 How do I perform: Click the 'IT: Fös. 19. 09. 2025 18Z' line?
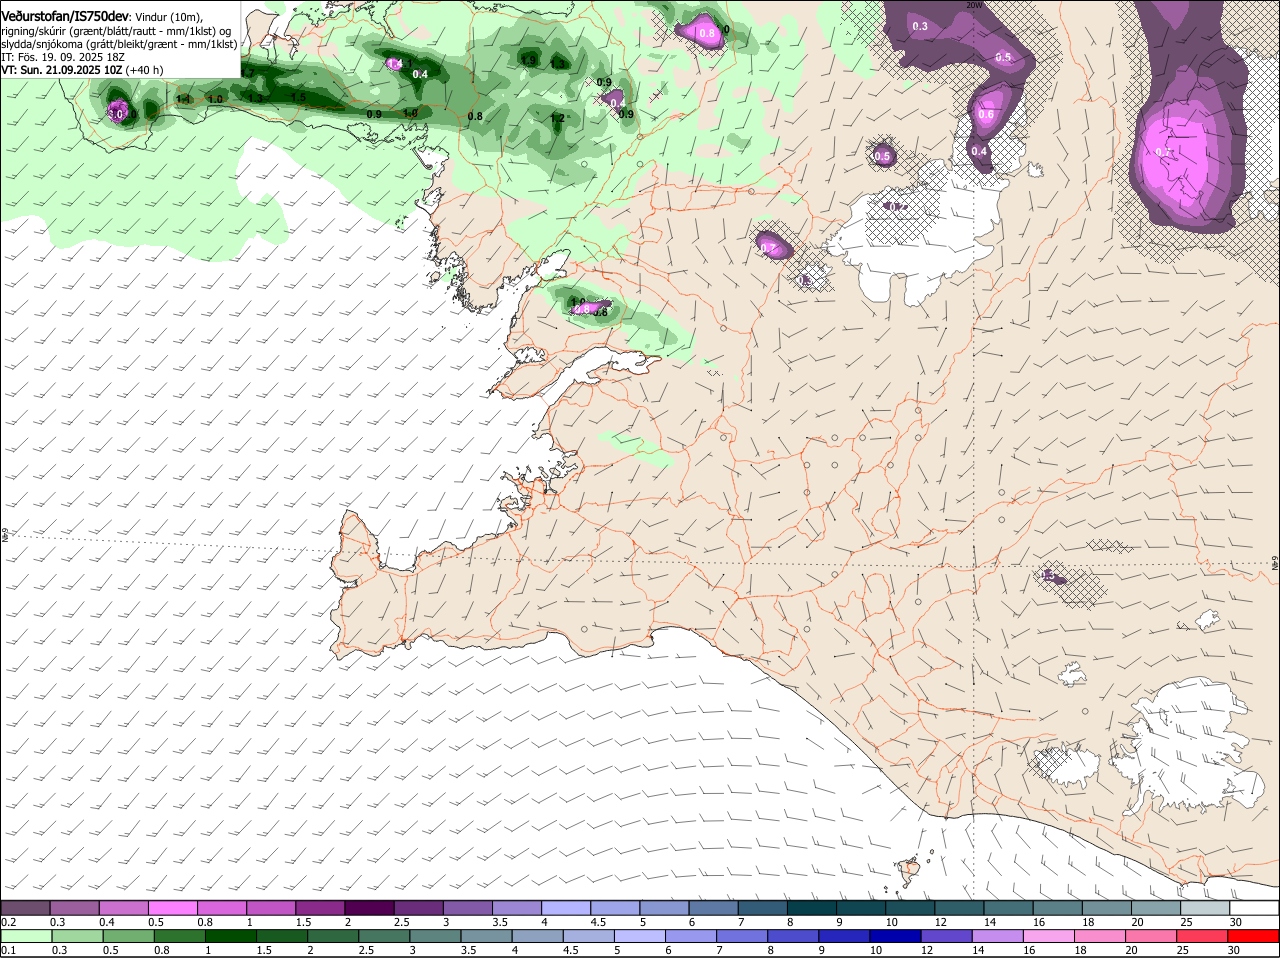pyautogui.click(x=63, y=57)
